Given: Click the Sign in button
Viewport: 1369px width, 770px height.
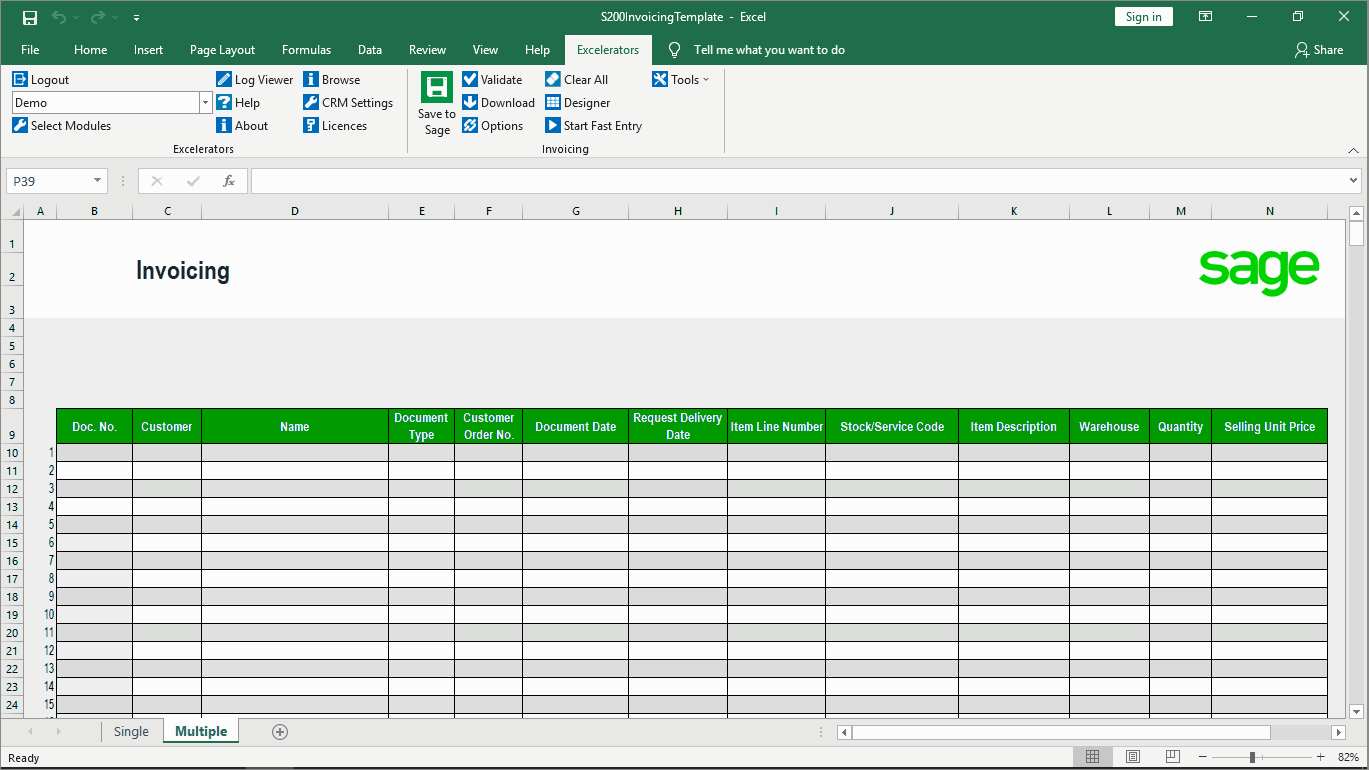Looking at the screenshot, I should pyautogui.click(x=1143, y=16).
